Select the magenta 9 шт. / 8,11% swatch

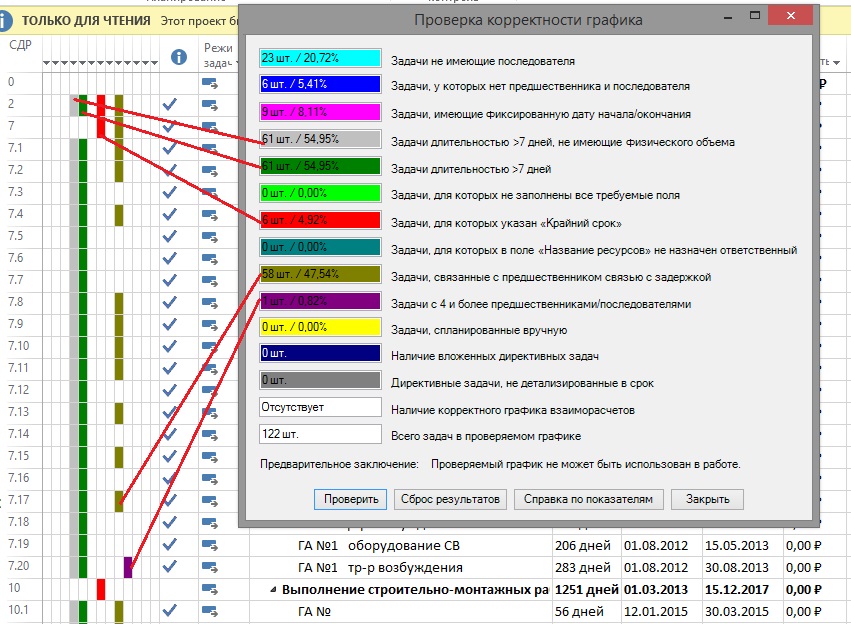[x=320, y=112]
